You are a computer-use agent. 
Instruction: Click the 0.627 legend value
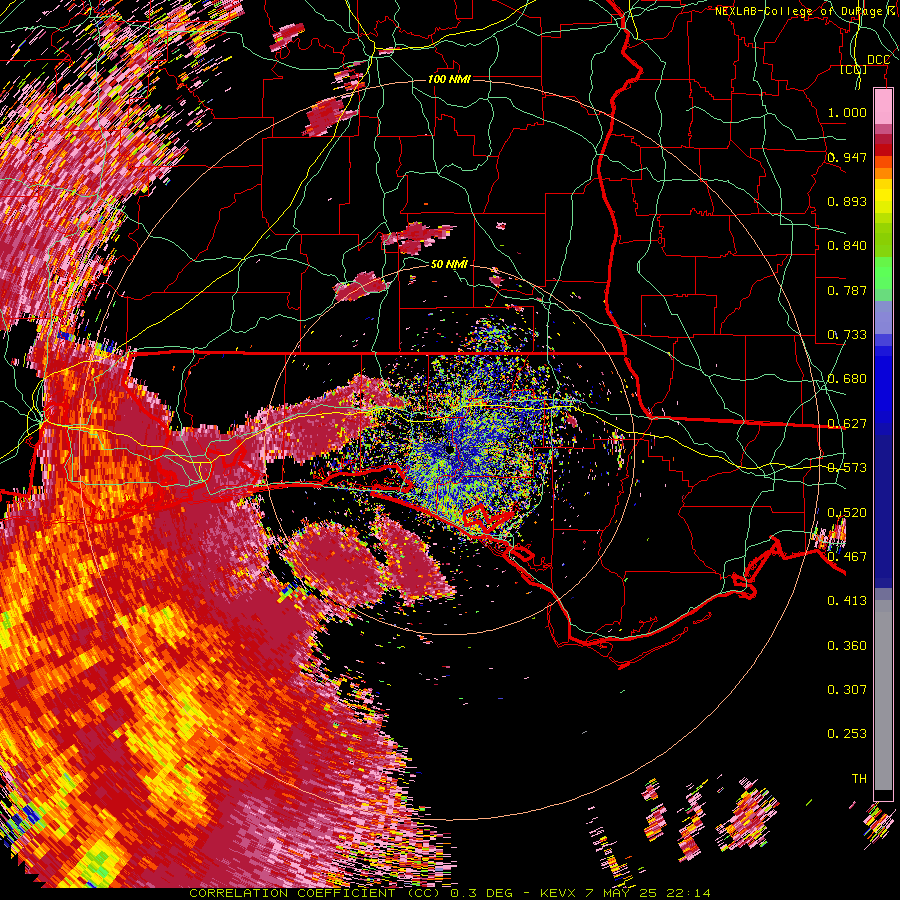point(847,424)
